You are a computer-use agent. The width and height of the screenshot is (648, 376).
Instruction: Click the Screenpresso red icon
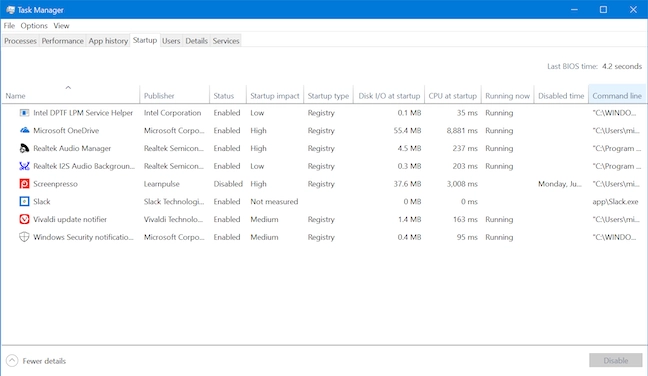click(x=24, y=184)
